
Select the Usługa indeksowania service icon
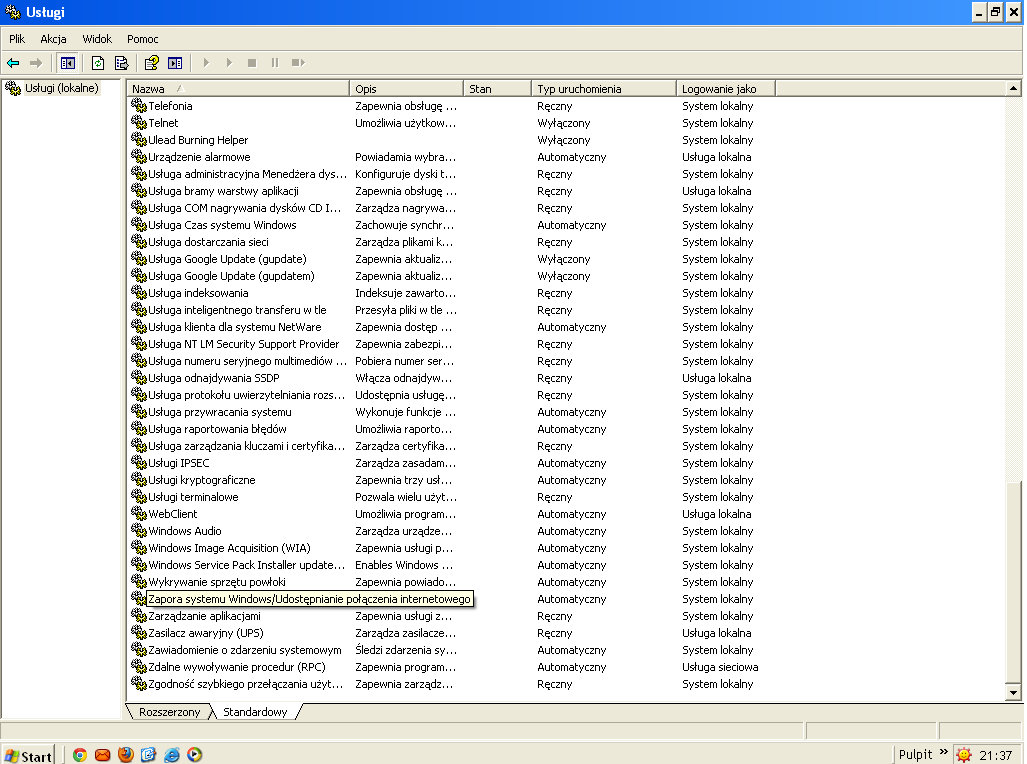pyautogui.click(x=138, y=292)
